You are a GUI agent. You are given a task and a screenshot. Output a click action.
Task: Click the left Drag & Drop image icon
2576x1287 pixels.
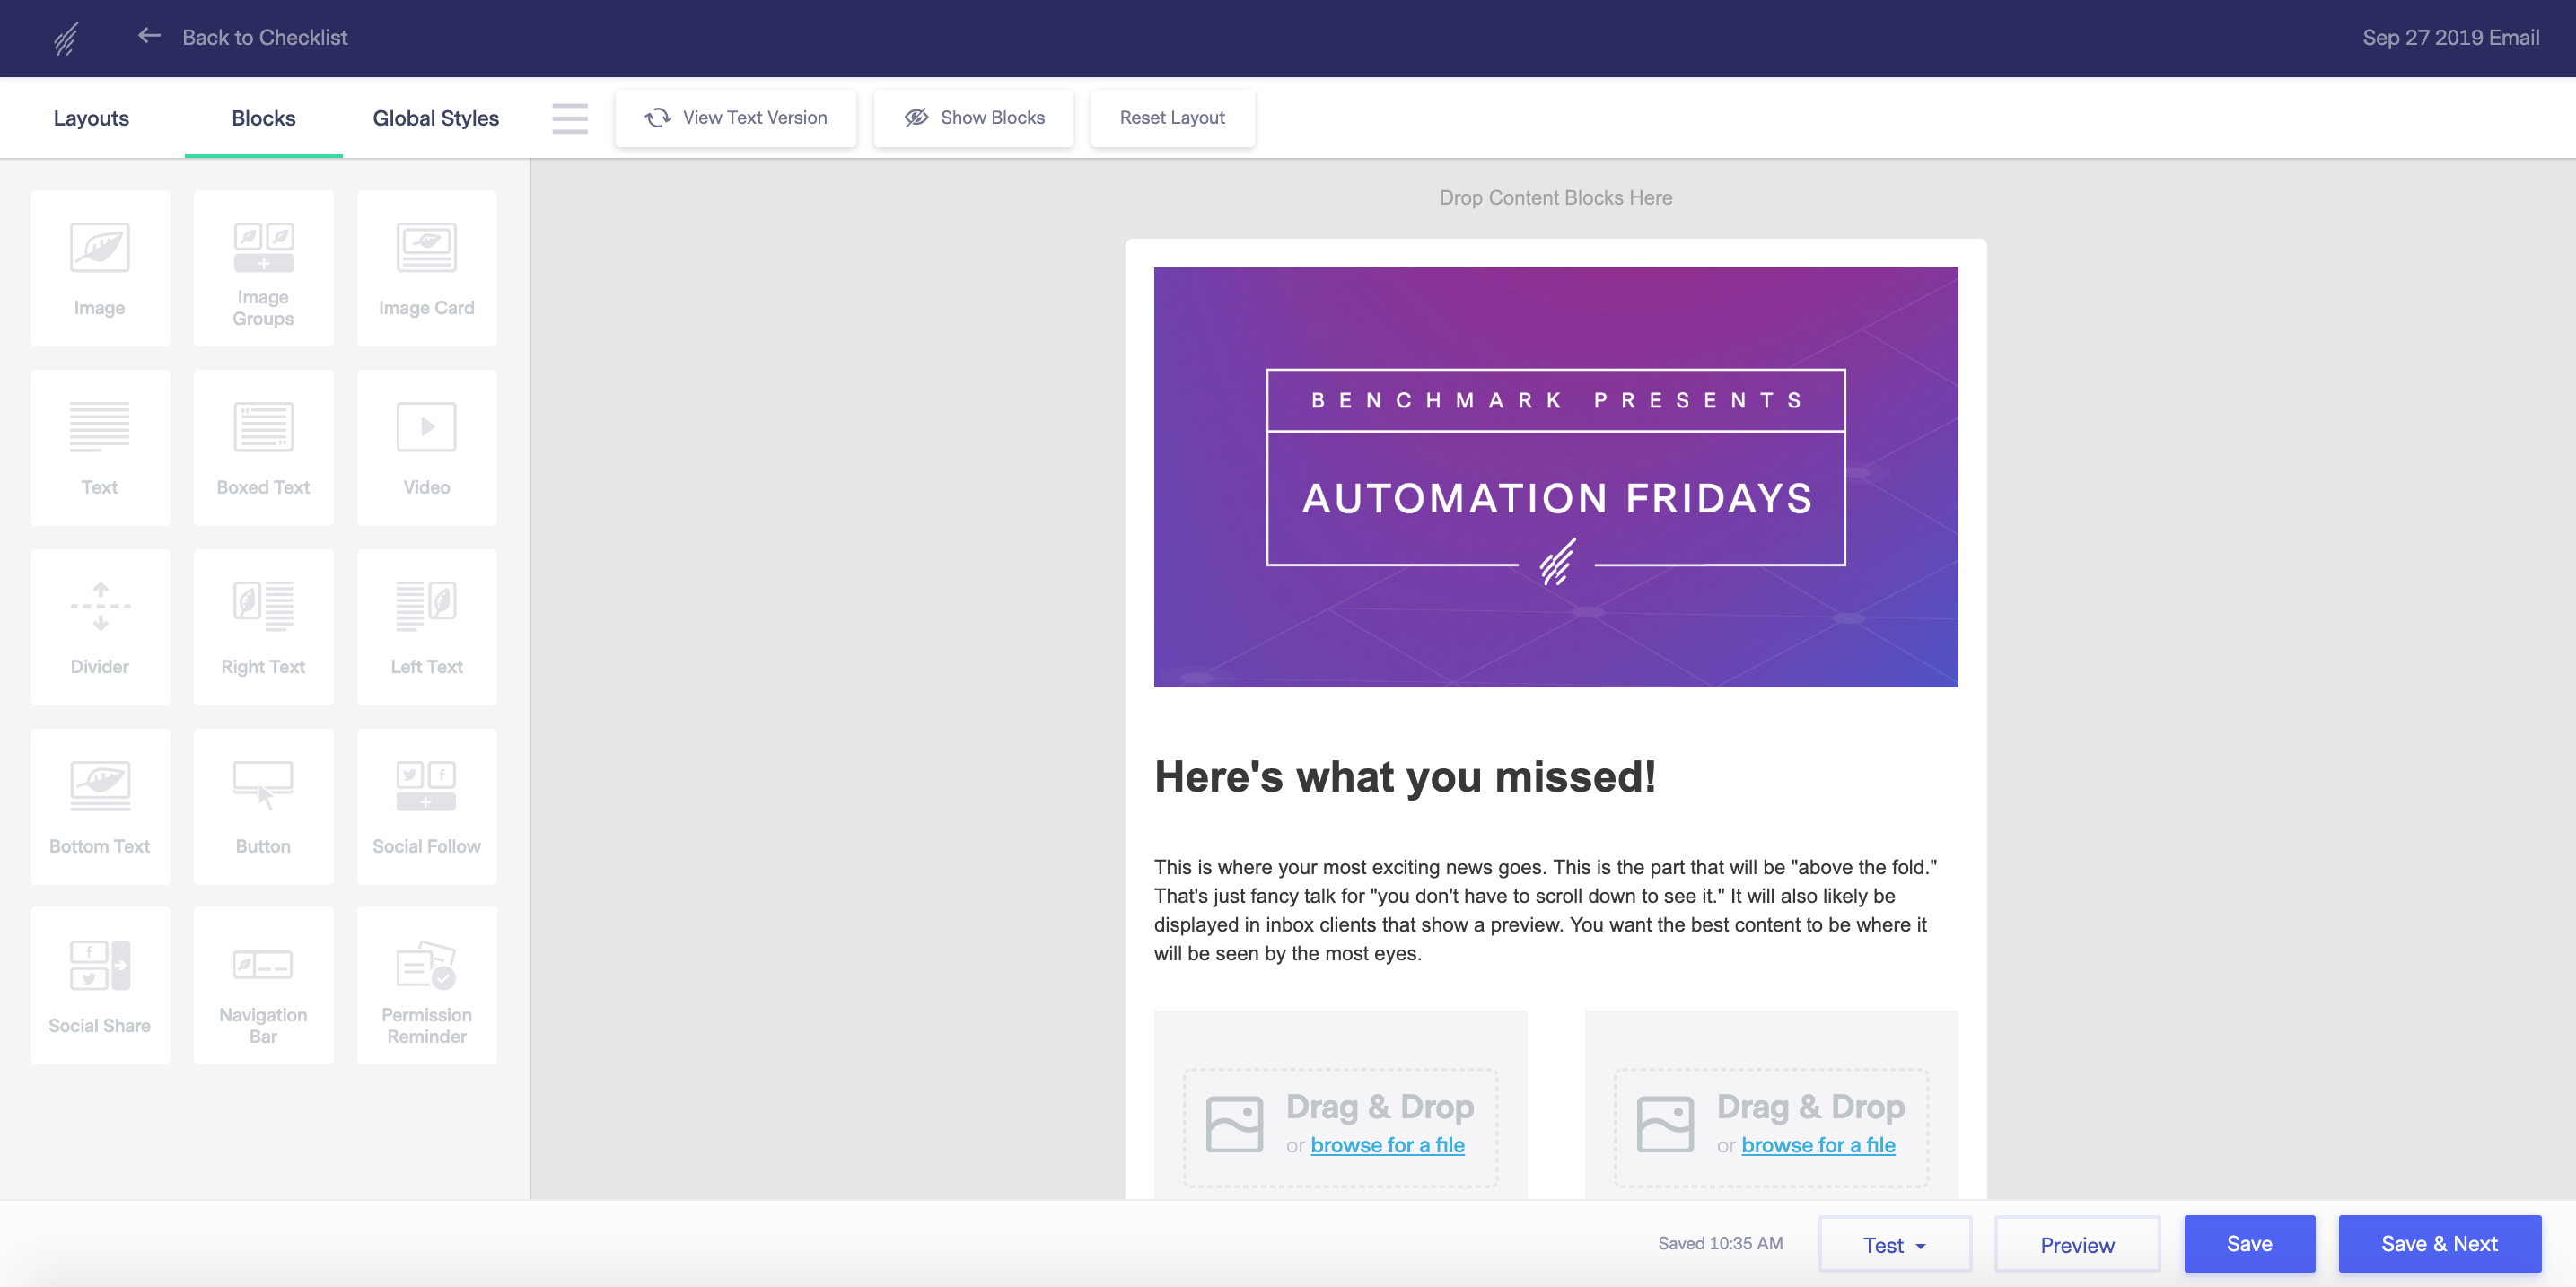pyautogui.click(x=1234, y=1124)
